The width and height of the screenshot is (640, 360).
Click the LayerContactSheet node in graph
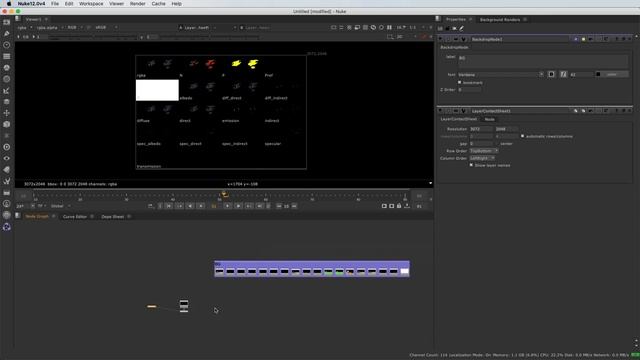tap(184, 306)
